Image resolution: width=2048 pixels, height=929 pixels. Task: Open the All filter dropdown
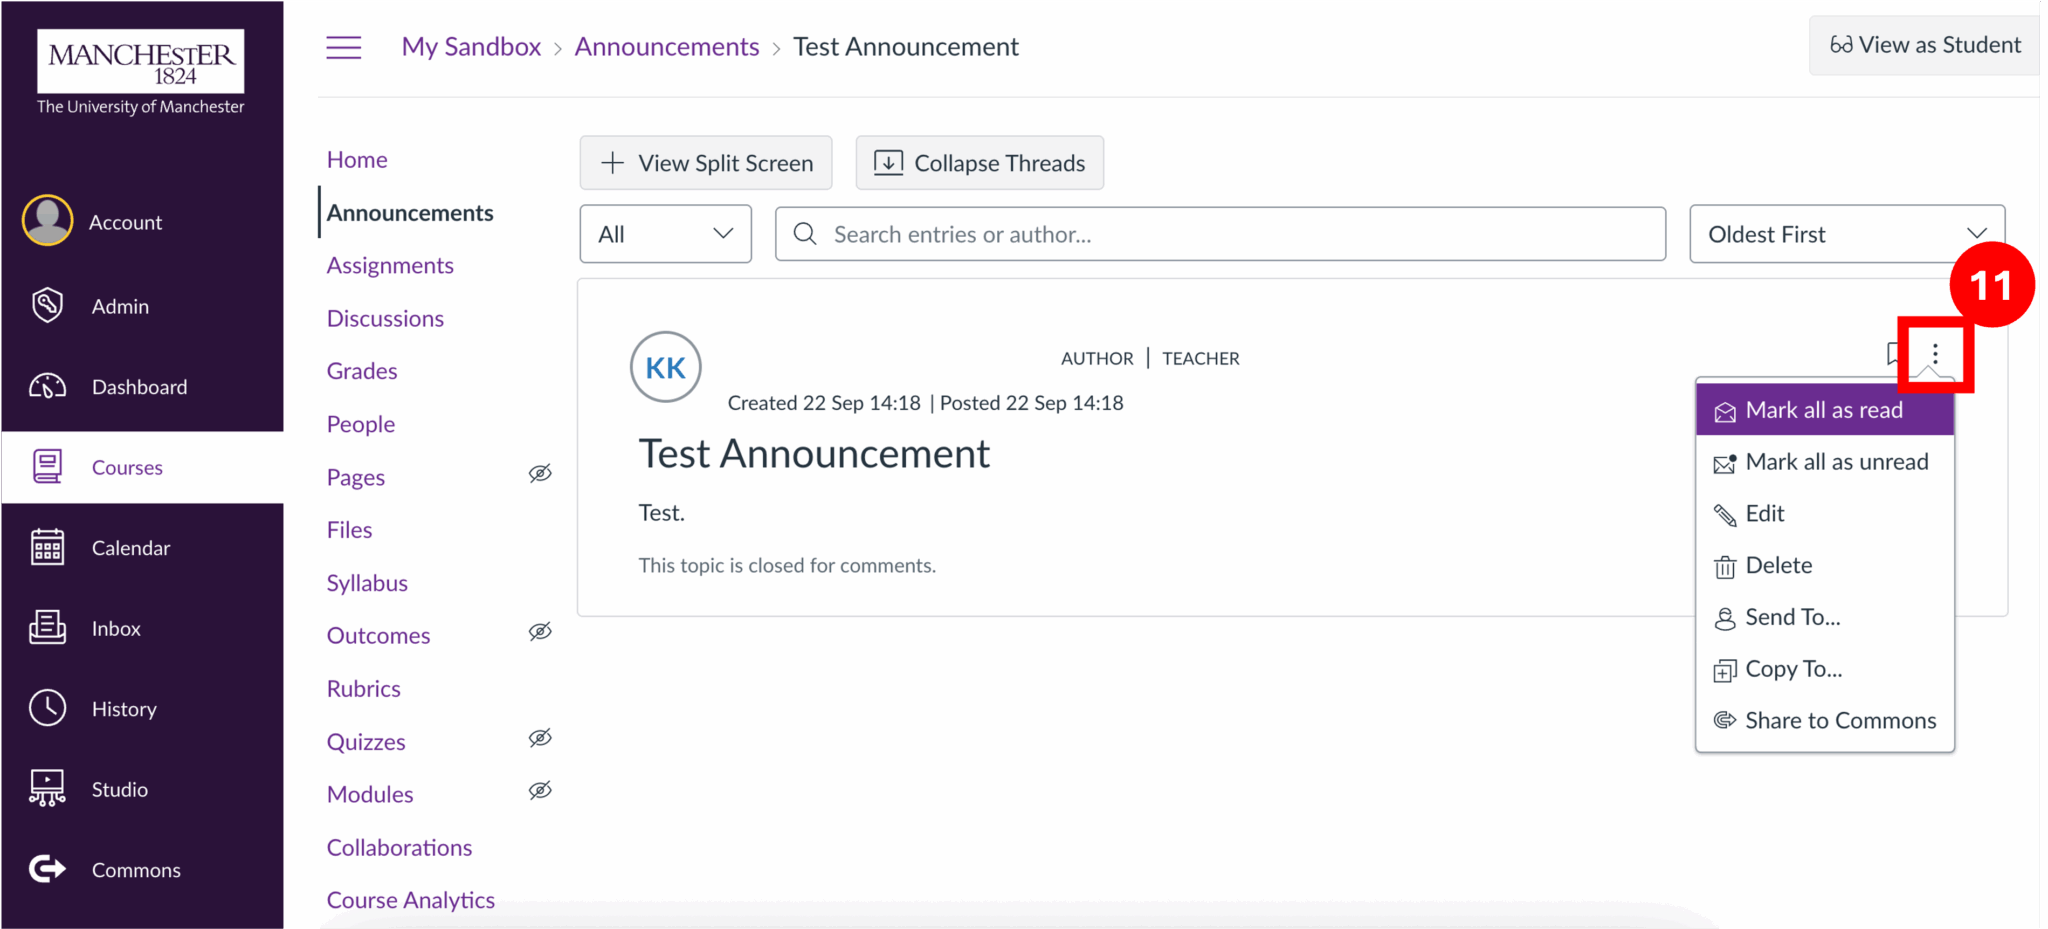pos(665,233)
